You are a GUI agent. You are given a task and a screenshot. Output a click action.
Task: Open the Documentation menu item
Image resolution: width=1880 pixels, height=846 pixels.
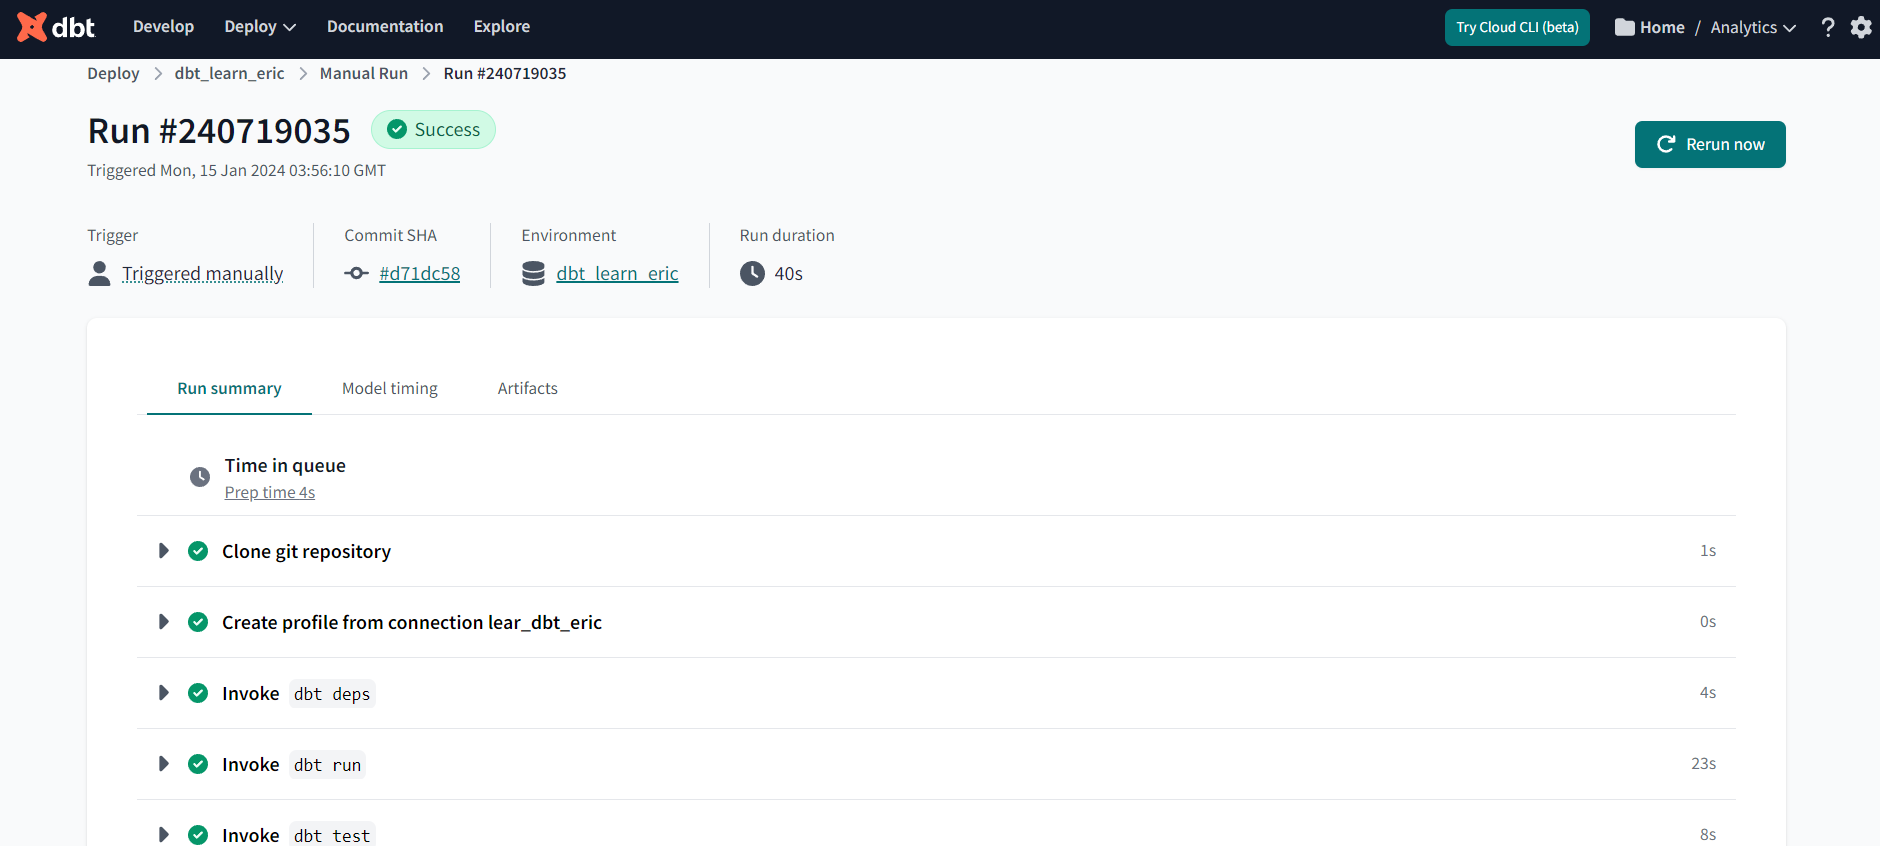click(385, 27)
